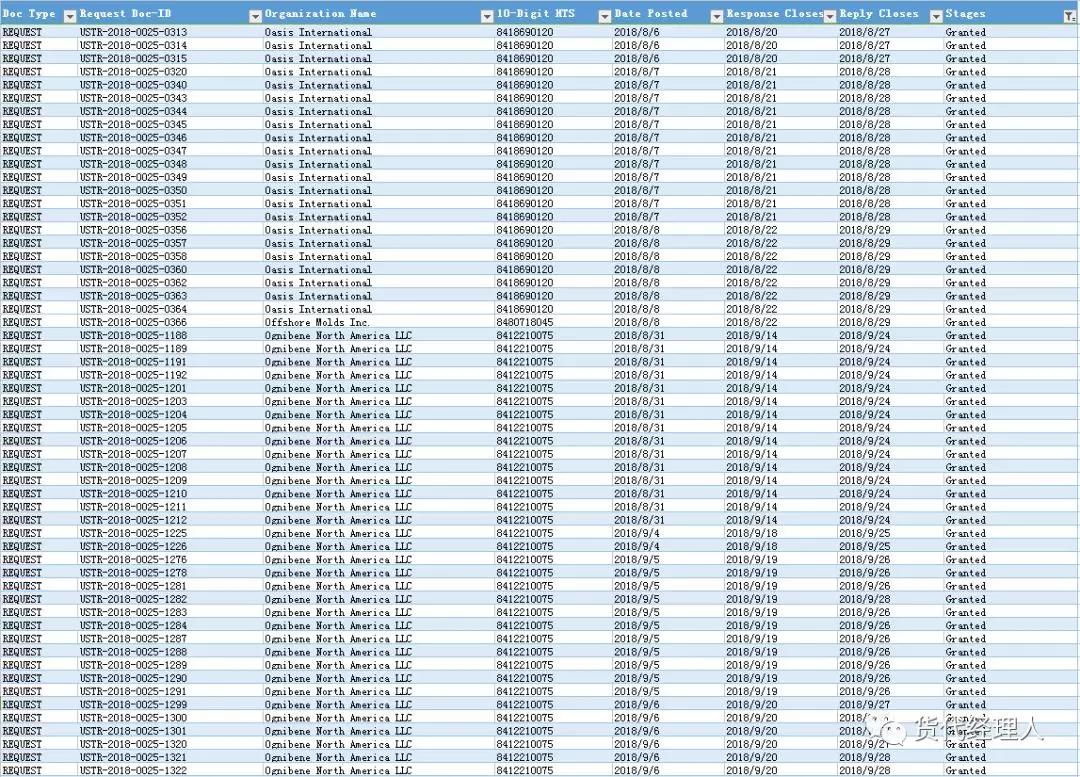
Task: Open the 10-Digit HTS filter dropdown
Action: tap(604, 17)
